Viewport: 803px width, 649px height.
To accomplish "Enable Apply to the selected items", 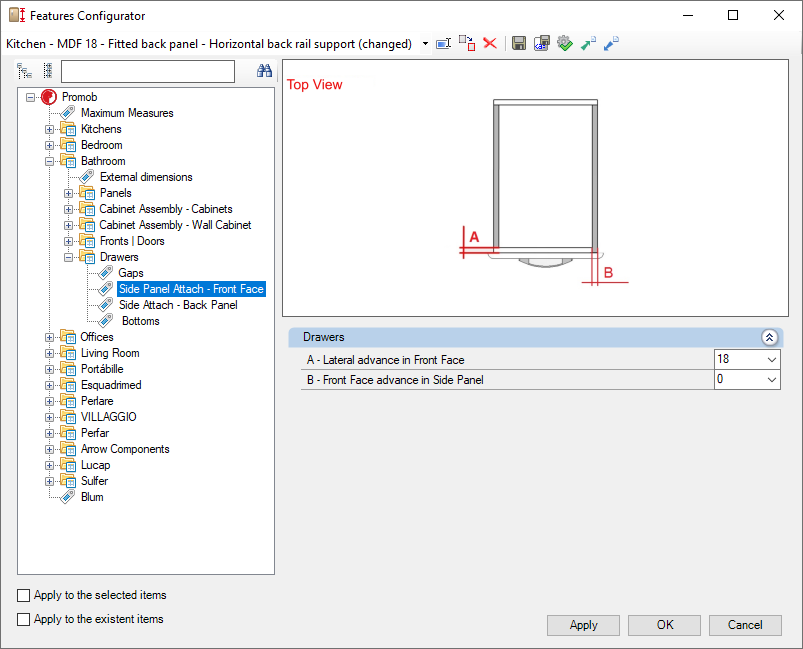I will pyautogui.click(x=24, y=595).
